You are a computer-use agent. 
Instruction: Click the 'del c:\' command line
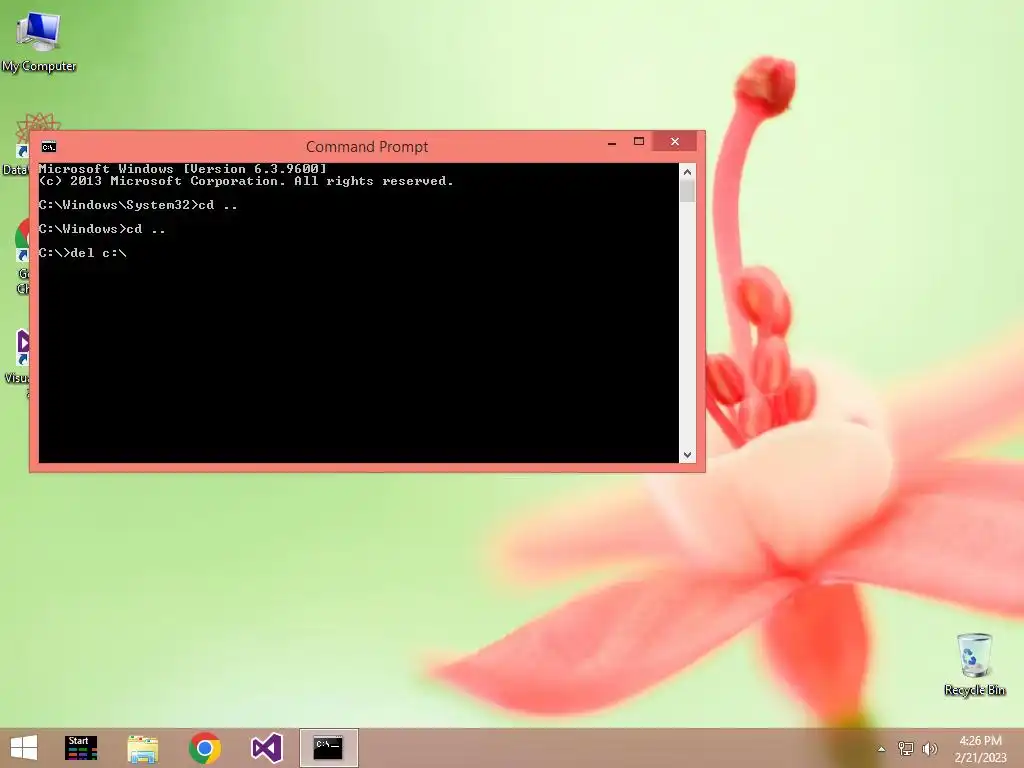[82, 253]
